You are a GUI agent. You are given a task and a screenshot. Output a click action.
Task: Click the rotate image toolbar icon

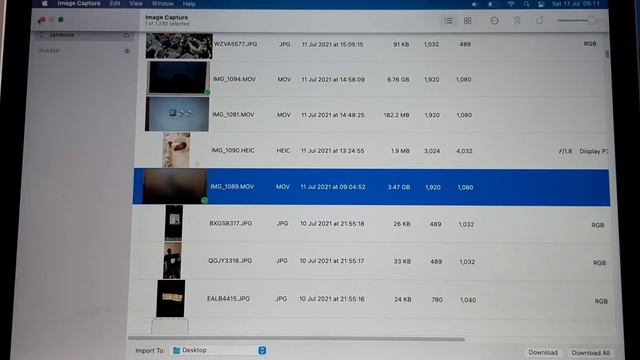(540, 20)
